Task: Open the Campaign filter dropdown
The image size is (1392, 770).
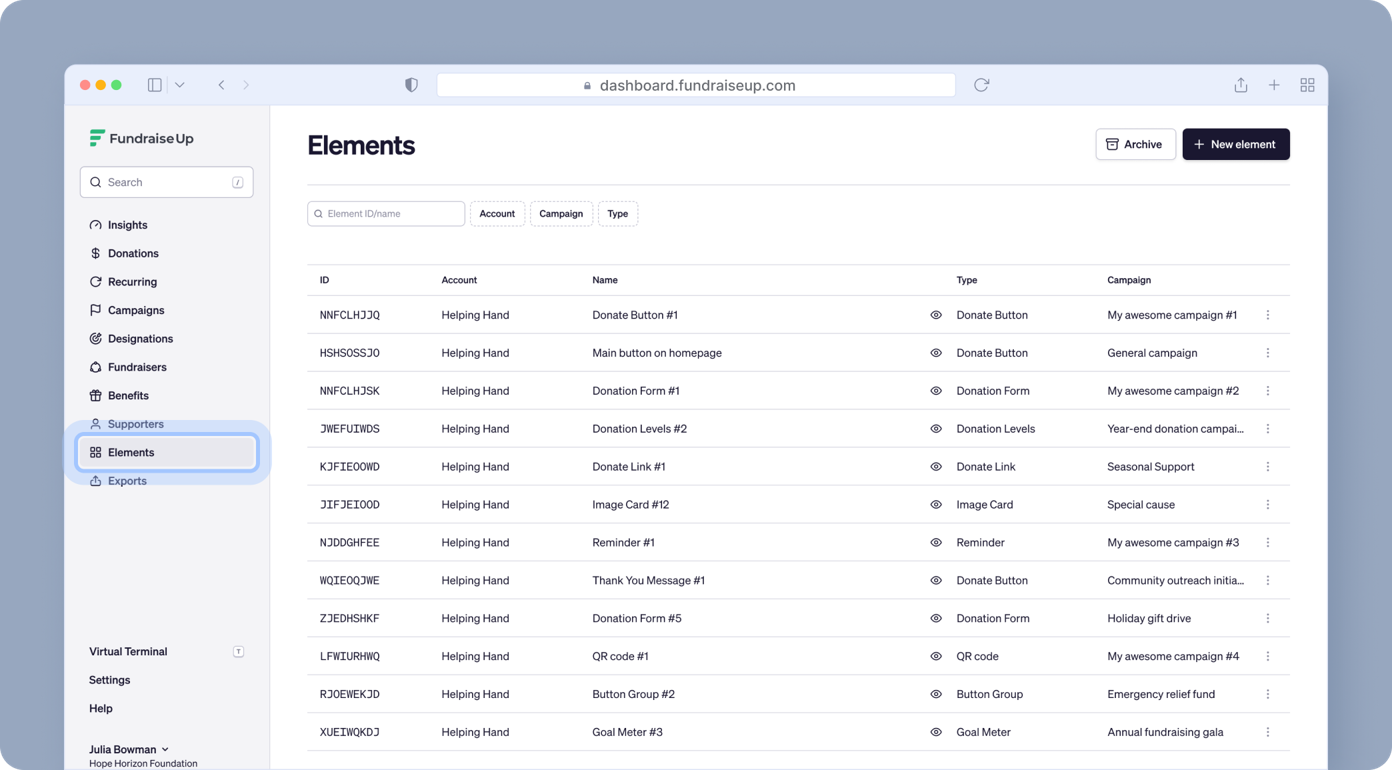Action: coord(561,213)
